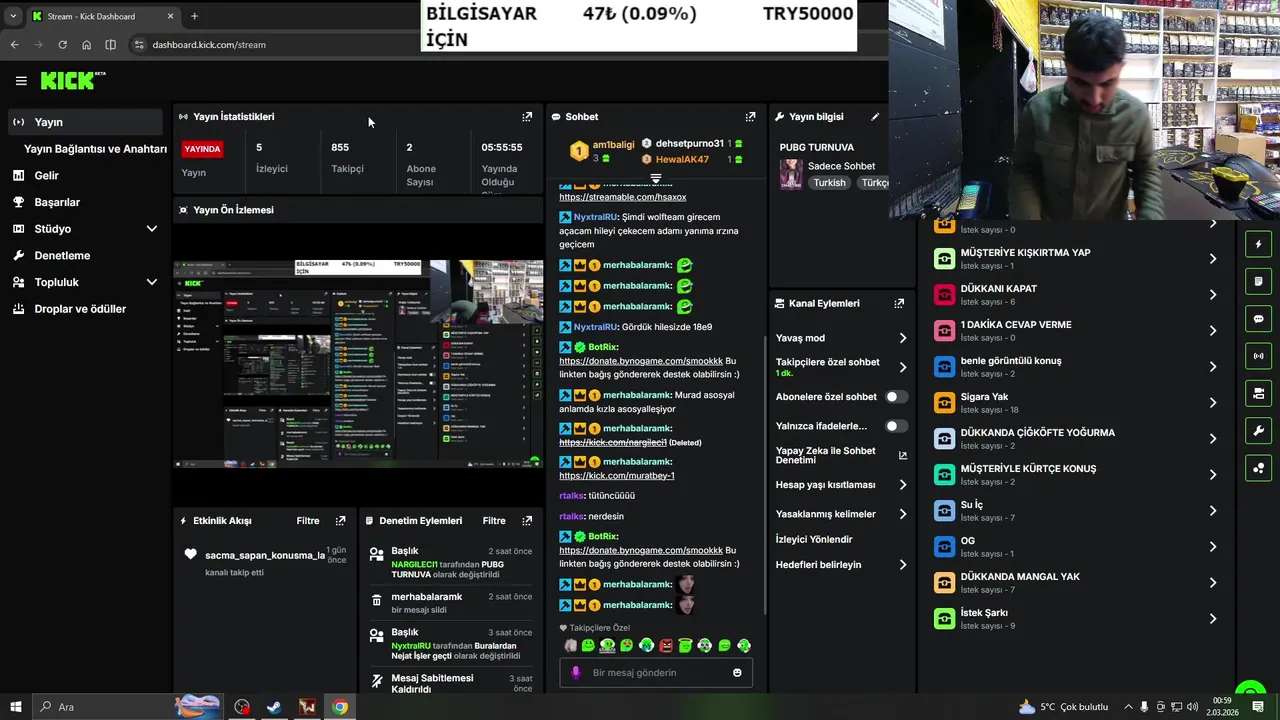Edit stream info with the pencil icon
1280x720 pixels.
click(x=875, y=117)
